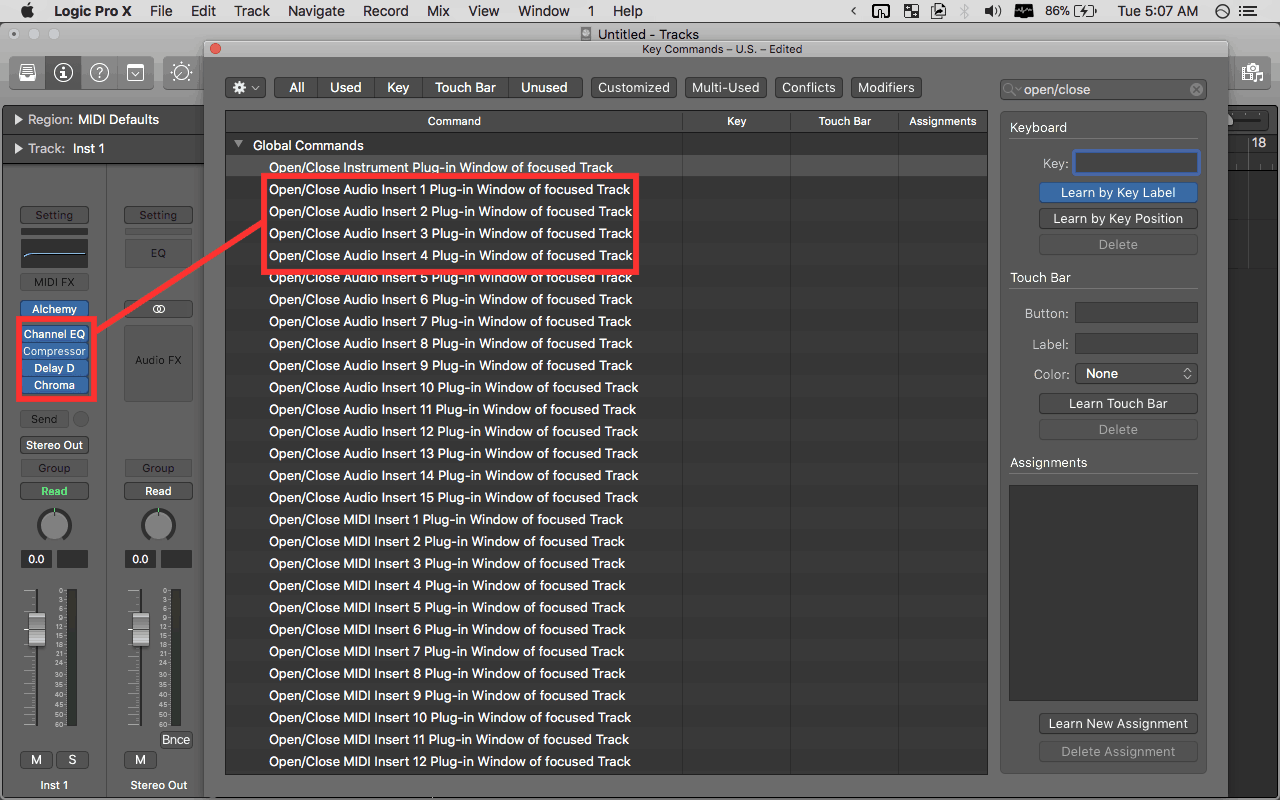
Task: Toggle the Inspector info icon
Action: tap(63, 72)
